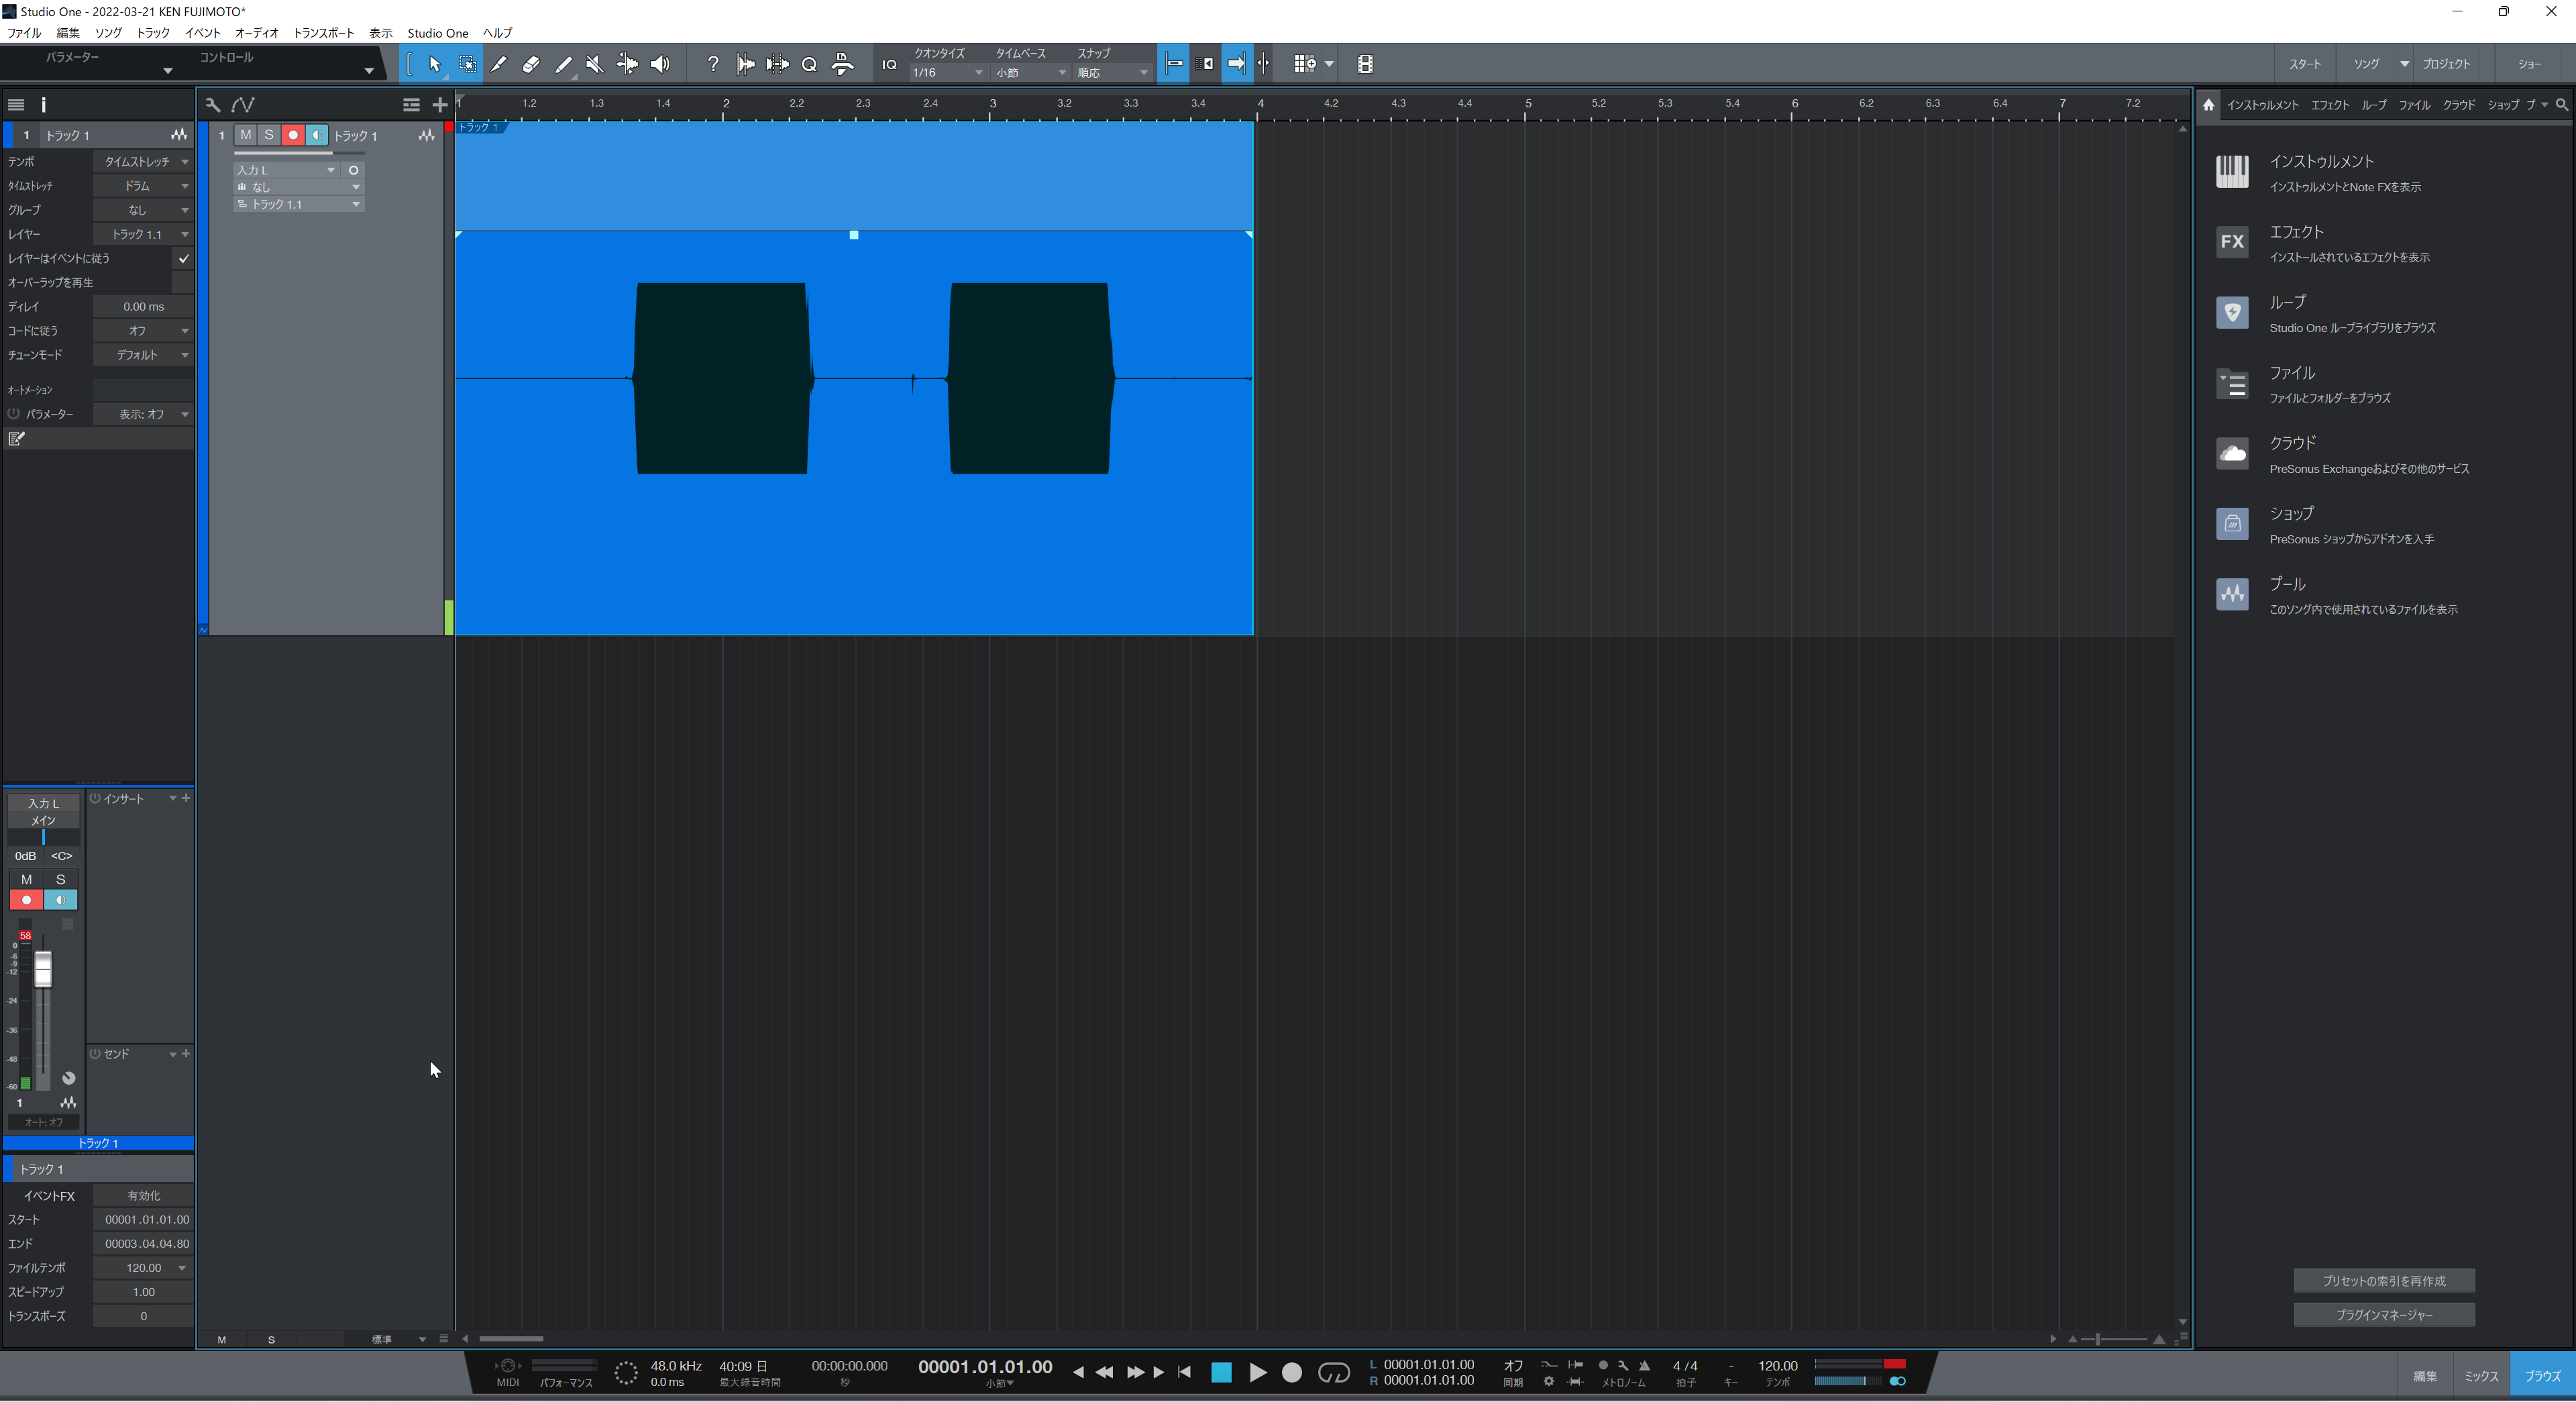Viewport: 2576px width, 1402px height.
Task: Open the プール browser section icon
Action: pos(2232,595)
